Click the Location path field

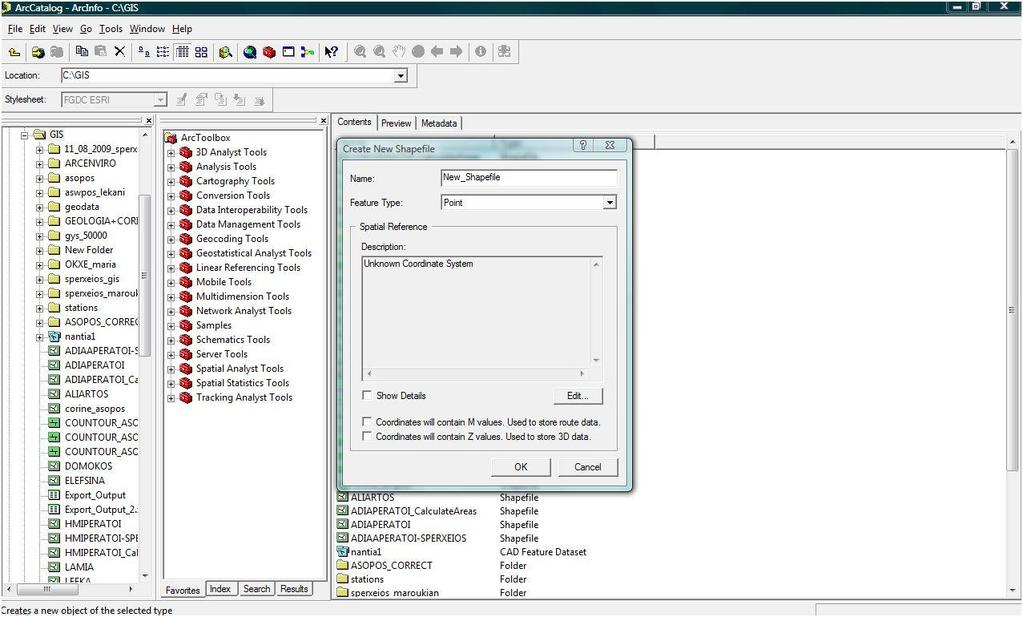pyautogui.click(x=234, y=76)
